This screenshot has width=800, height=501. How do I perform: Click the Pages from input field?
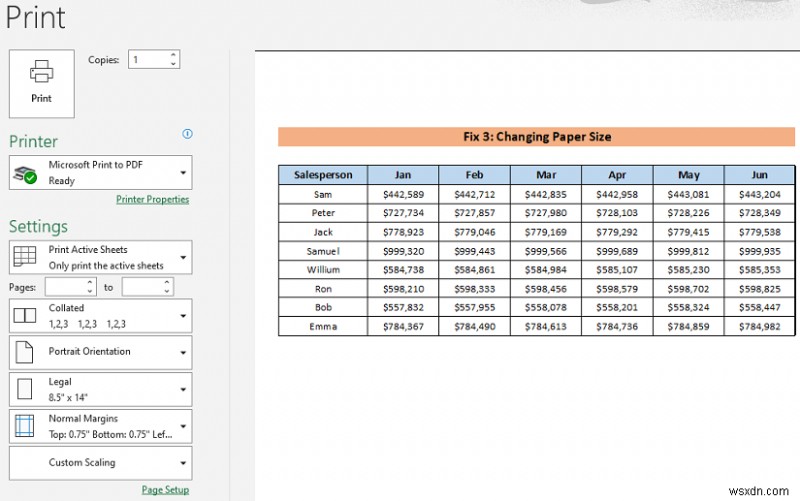(x=65, y=287)
